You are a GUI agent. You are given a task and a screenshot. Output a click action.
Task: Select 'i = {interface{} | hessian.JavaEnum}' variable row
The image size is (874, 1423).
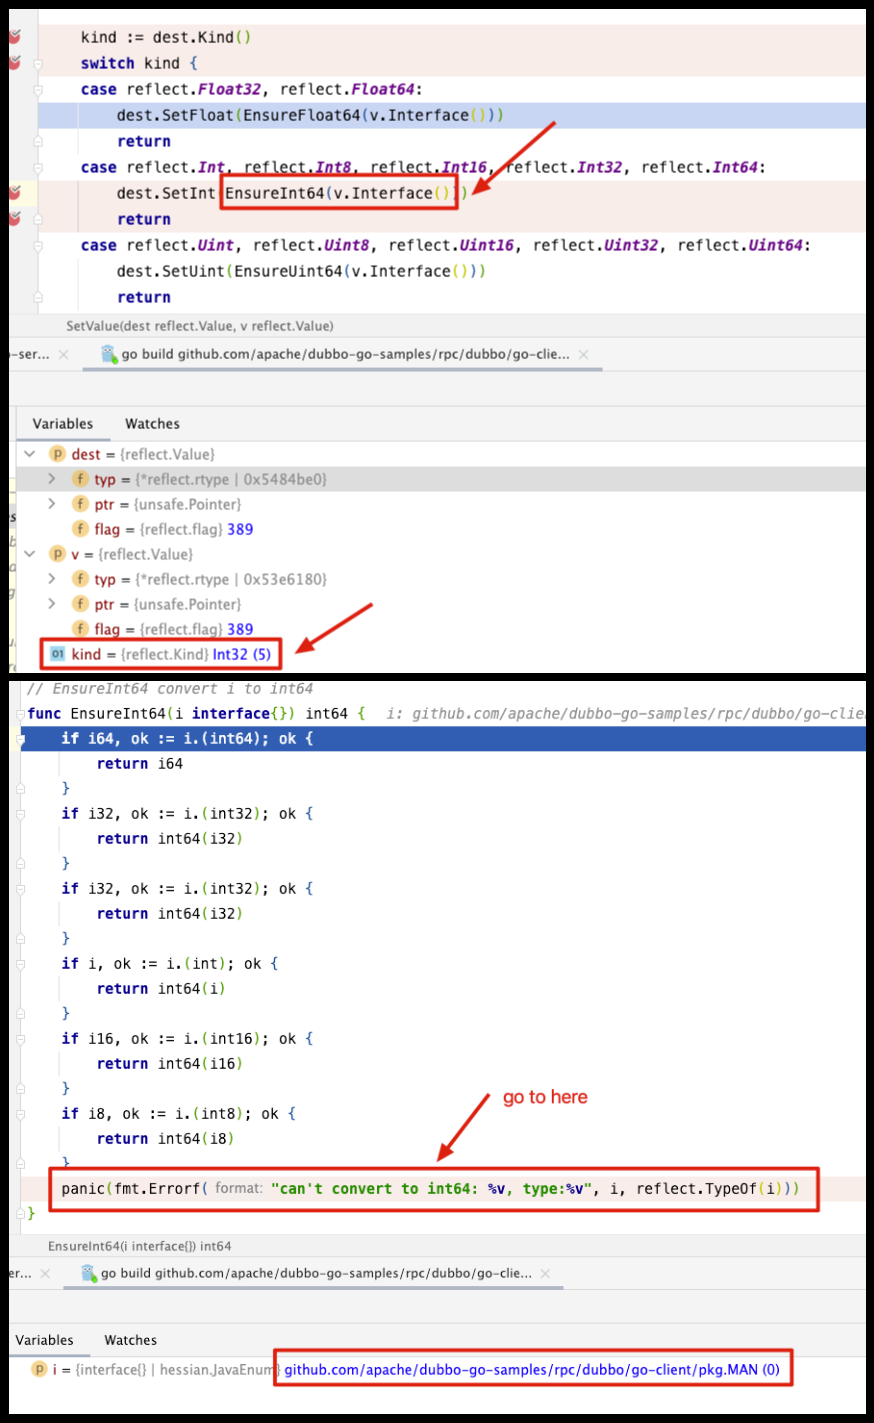437,1369
